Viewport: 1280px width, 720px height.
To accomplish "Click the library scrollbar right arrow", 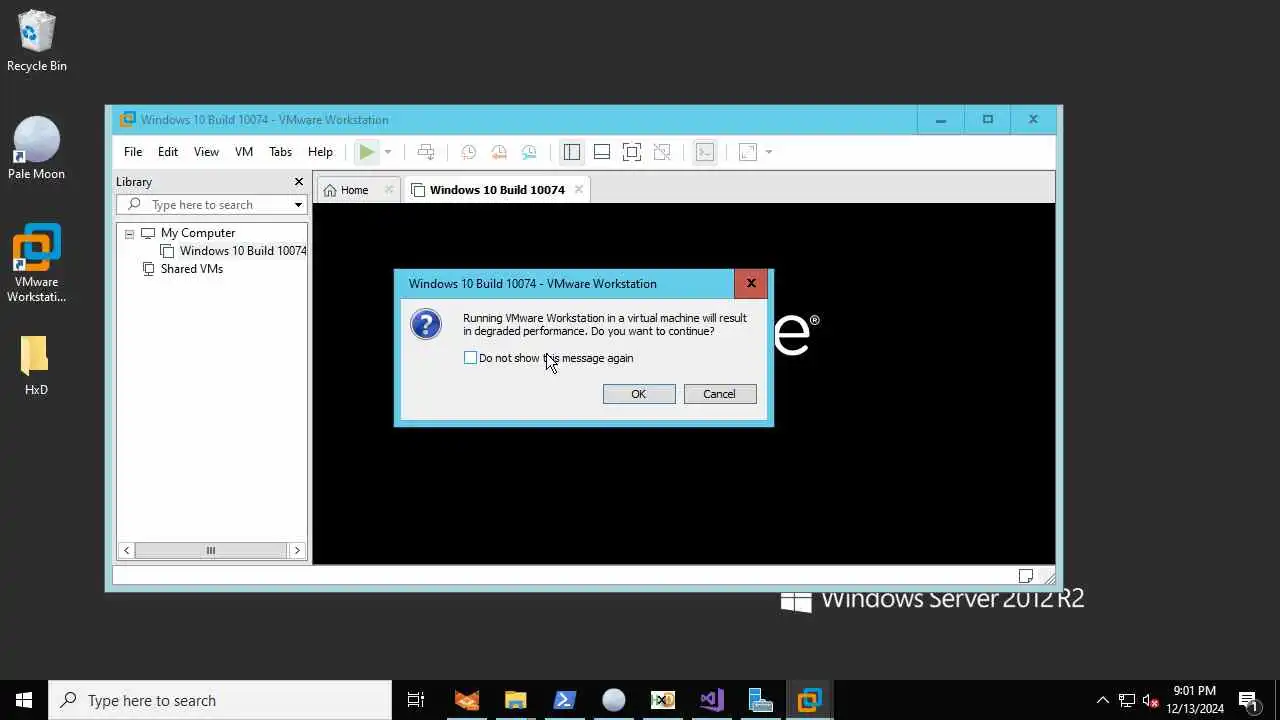I will (297, 550).
